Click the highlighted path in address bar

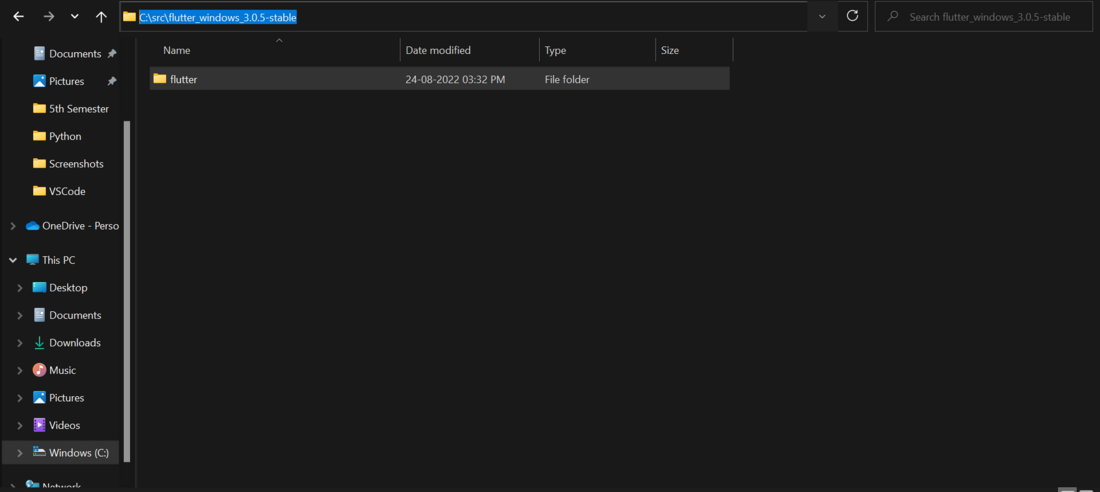tap(217, 17)
